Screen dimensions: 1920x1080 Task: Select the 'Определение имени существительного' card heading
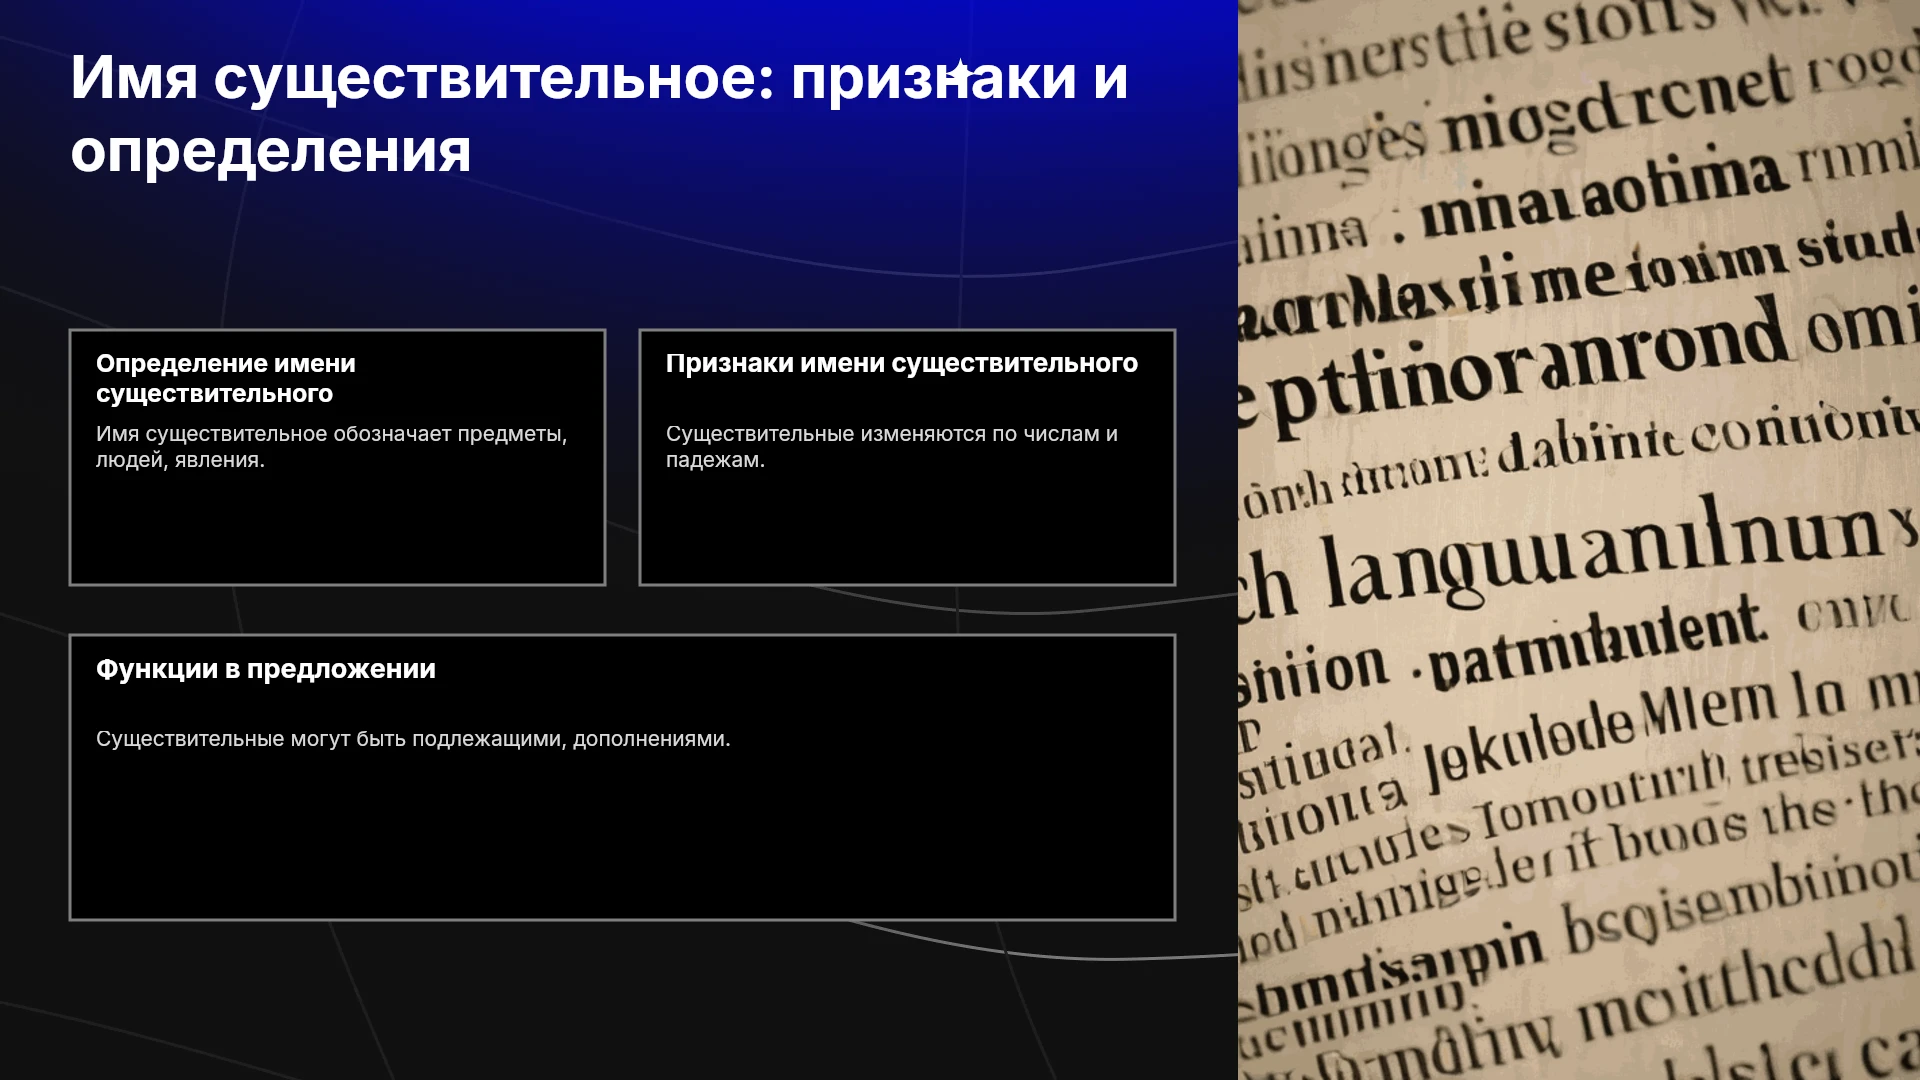pos(226,378)
